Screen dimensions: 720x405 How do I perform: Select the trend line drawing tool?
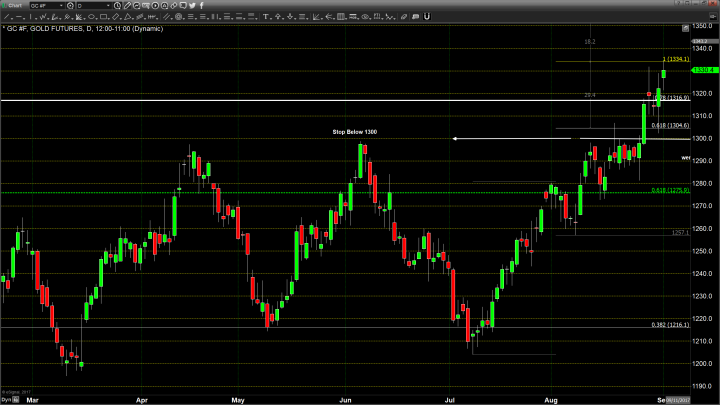point(6,17)
